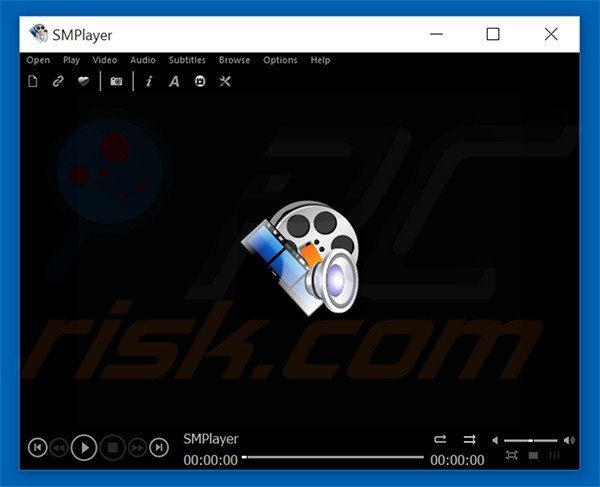This screenshot has height=487, width=600.
Task: Adjust the volume slider
Action: (x=530, y=441)
